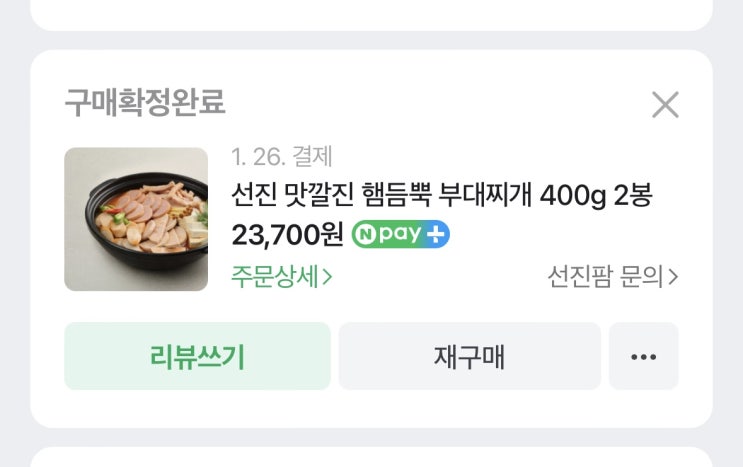
Task: Tap the Npay plus badge
Action: pyautogui.click(x=400, y=234)
